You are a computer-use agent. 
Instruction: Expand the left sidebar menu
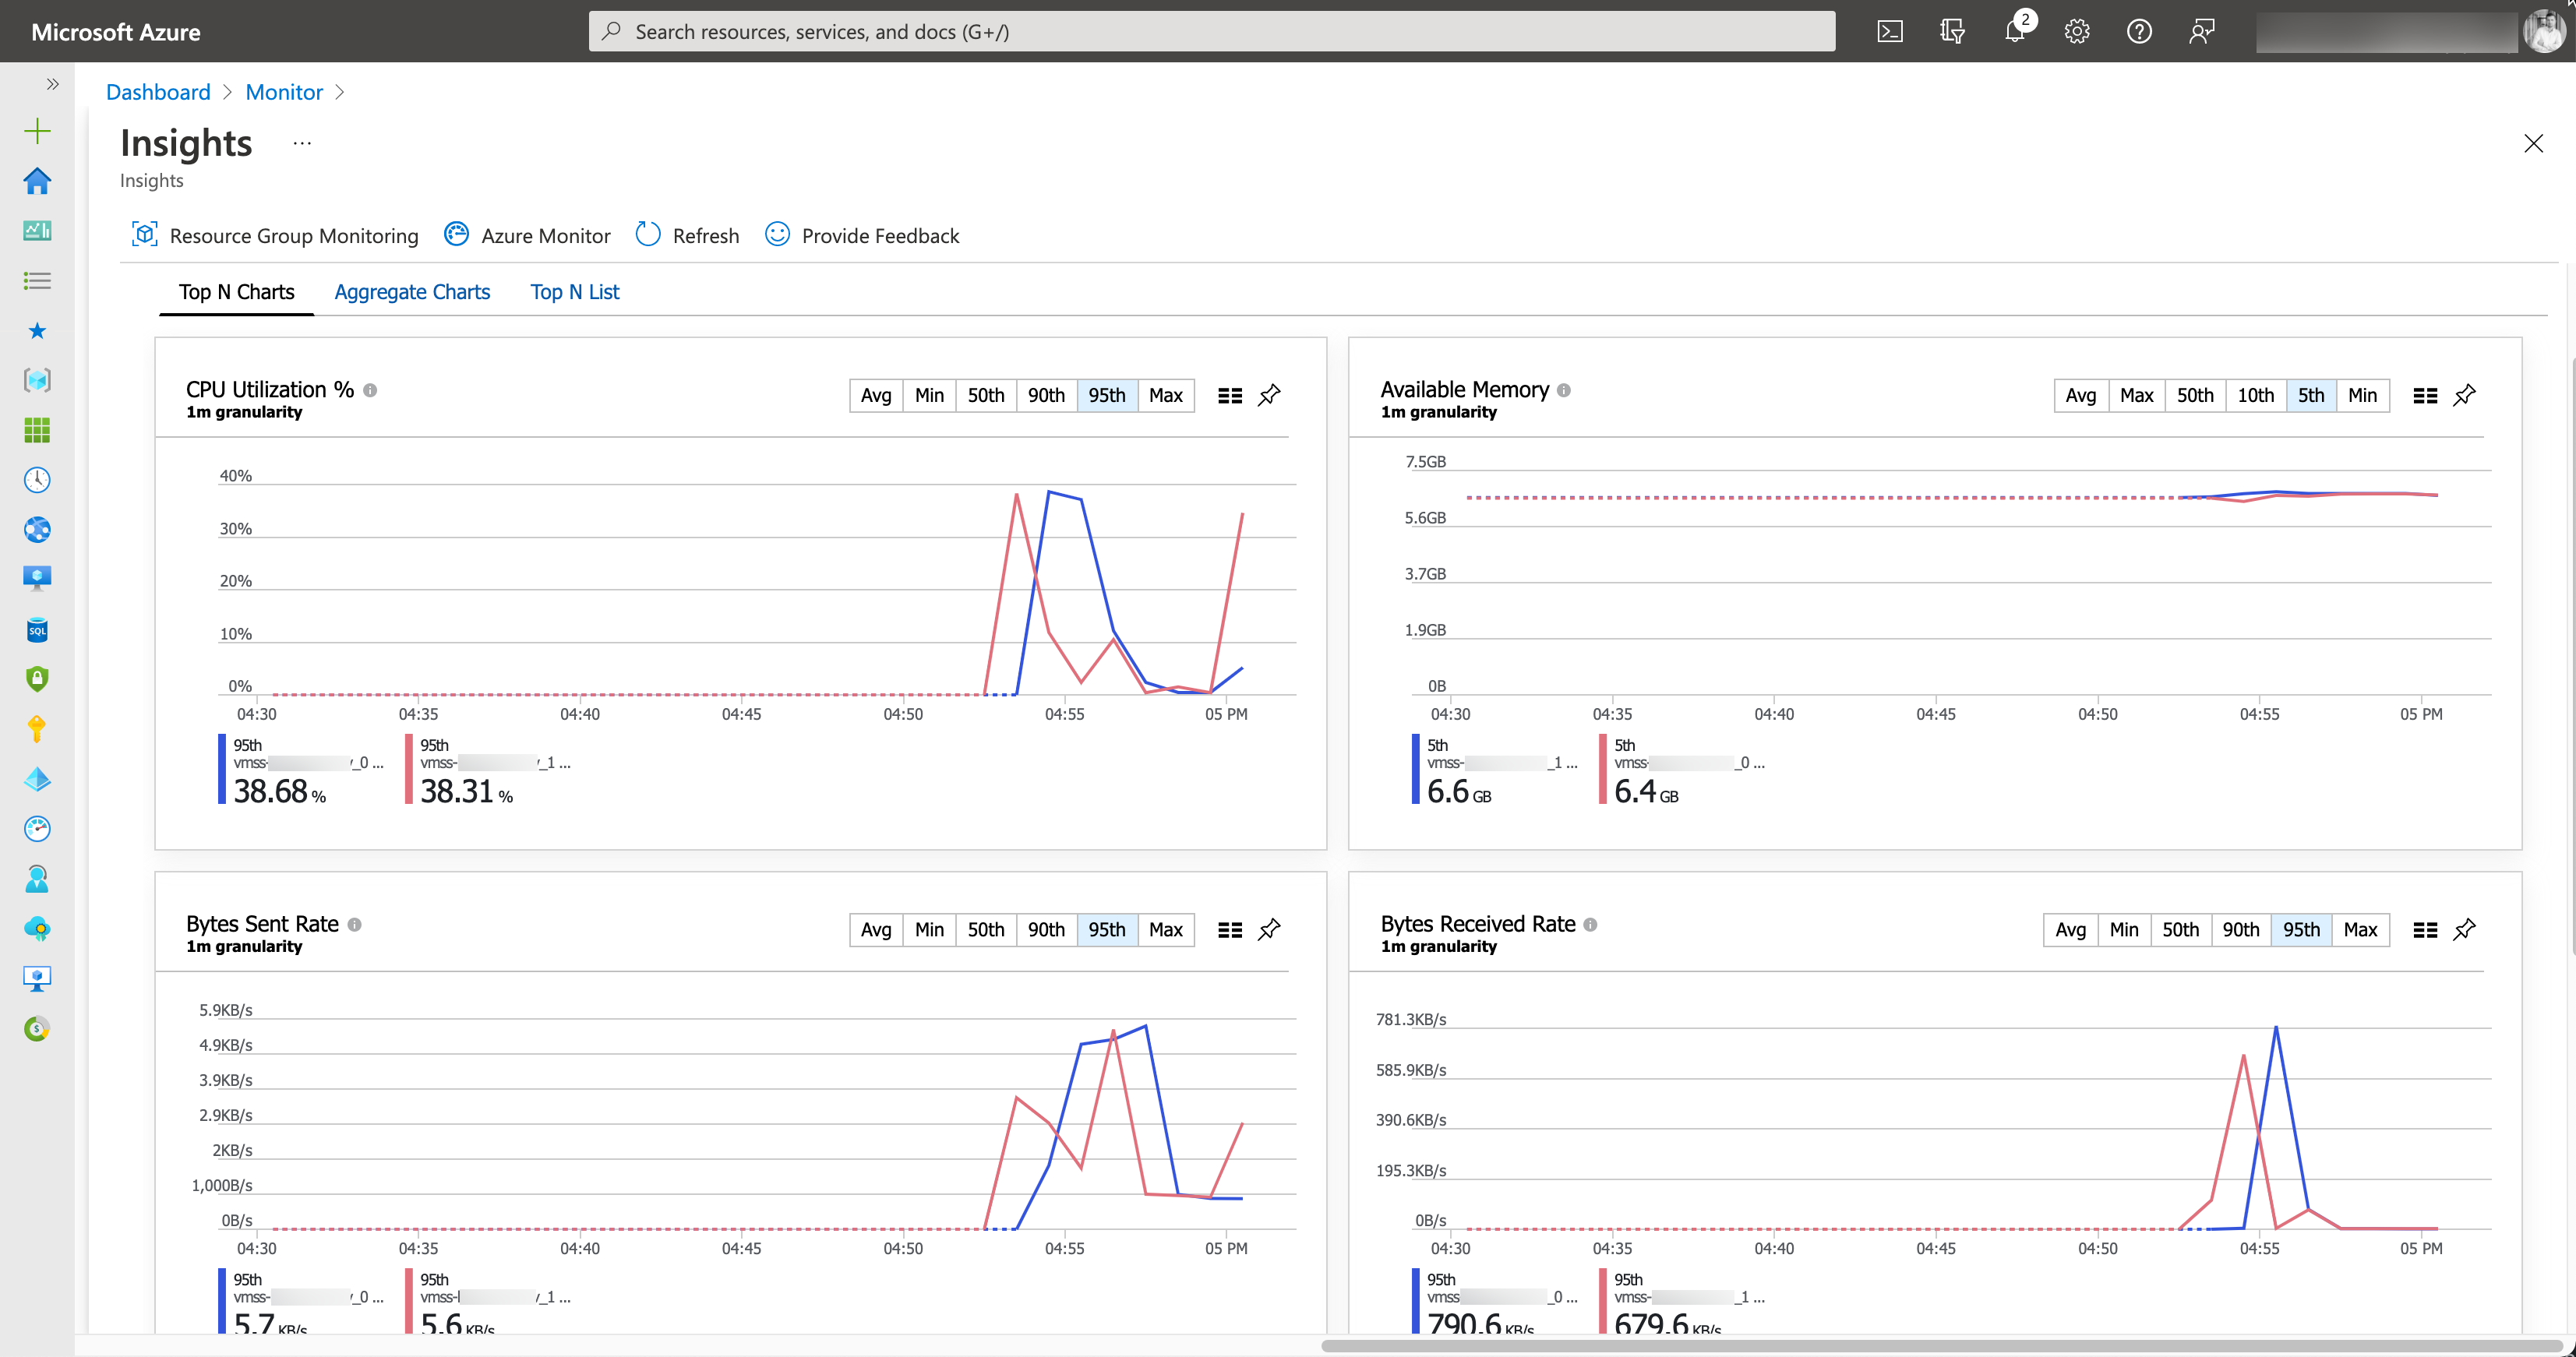pos(52,84)
